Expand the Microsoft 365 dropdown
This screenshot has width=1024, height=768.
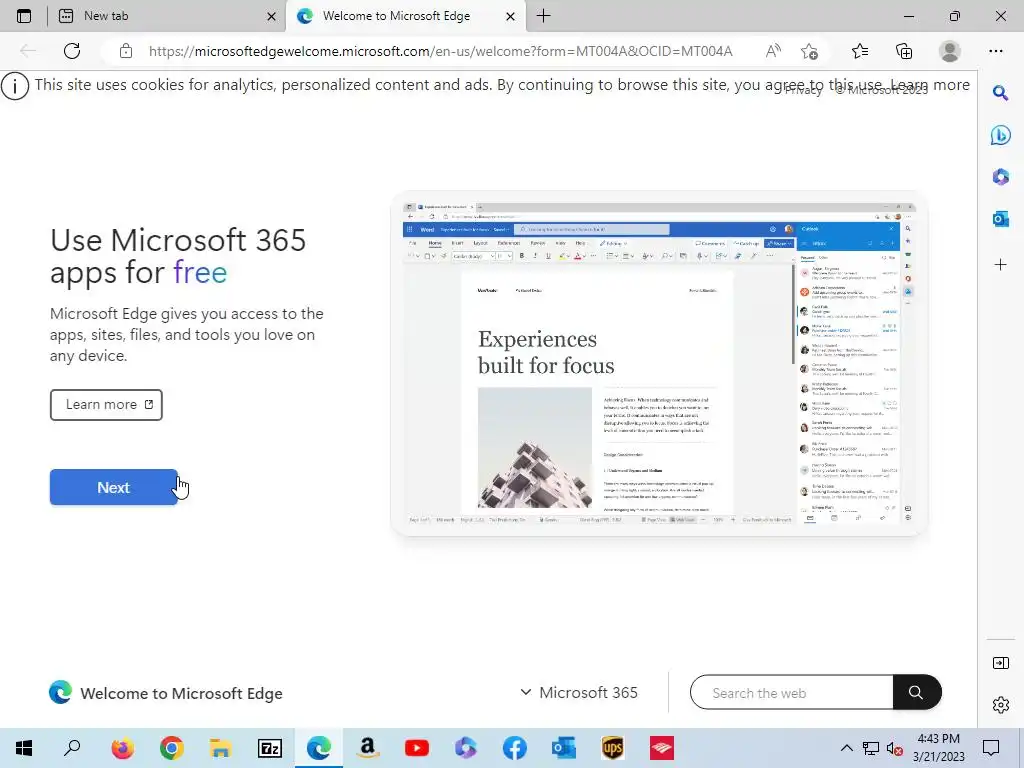pos(579,692)
